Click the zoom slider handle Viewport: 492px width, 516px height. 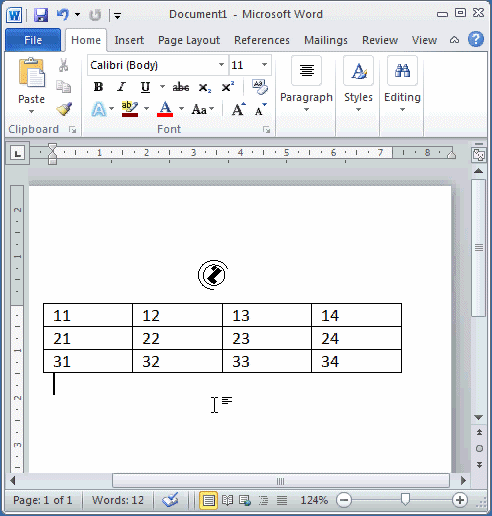[405, 499]
